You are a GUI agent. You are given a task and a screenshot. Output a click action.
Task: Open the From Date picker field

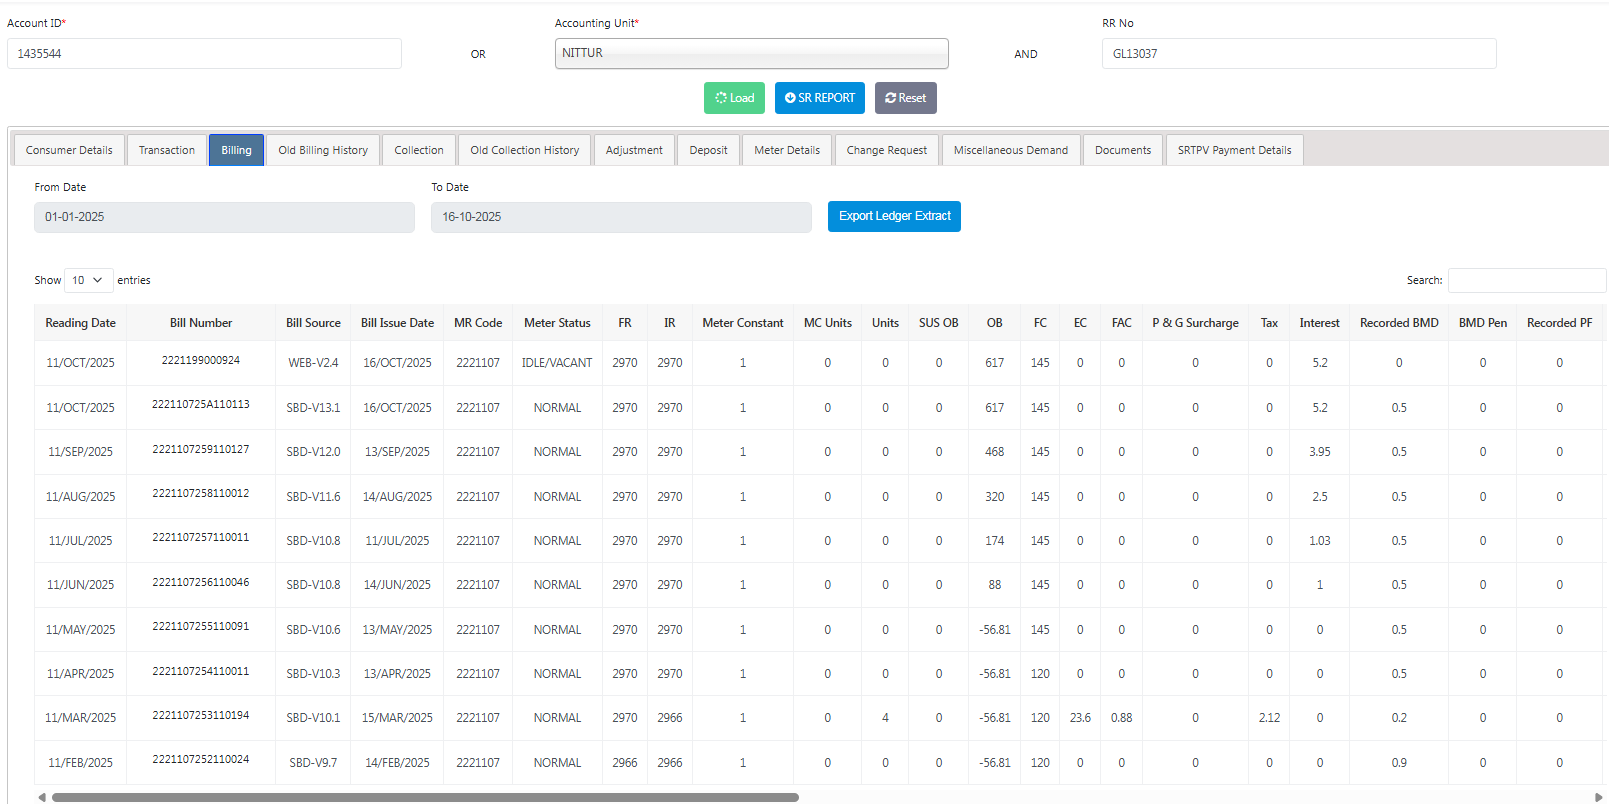[x=224, y=217]
